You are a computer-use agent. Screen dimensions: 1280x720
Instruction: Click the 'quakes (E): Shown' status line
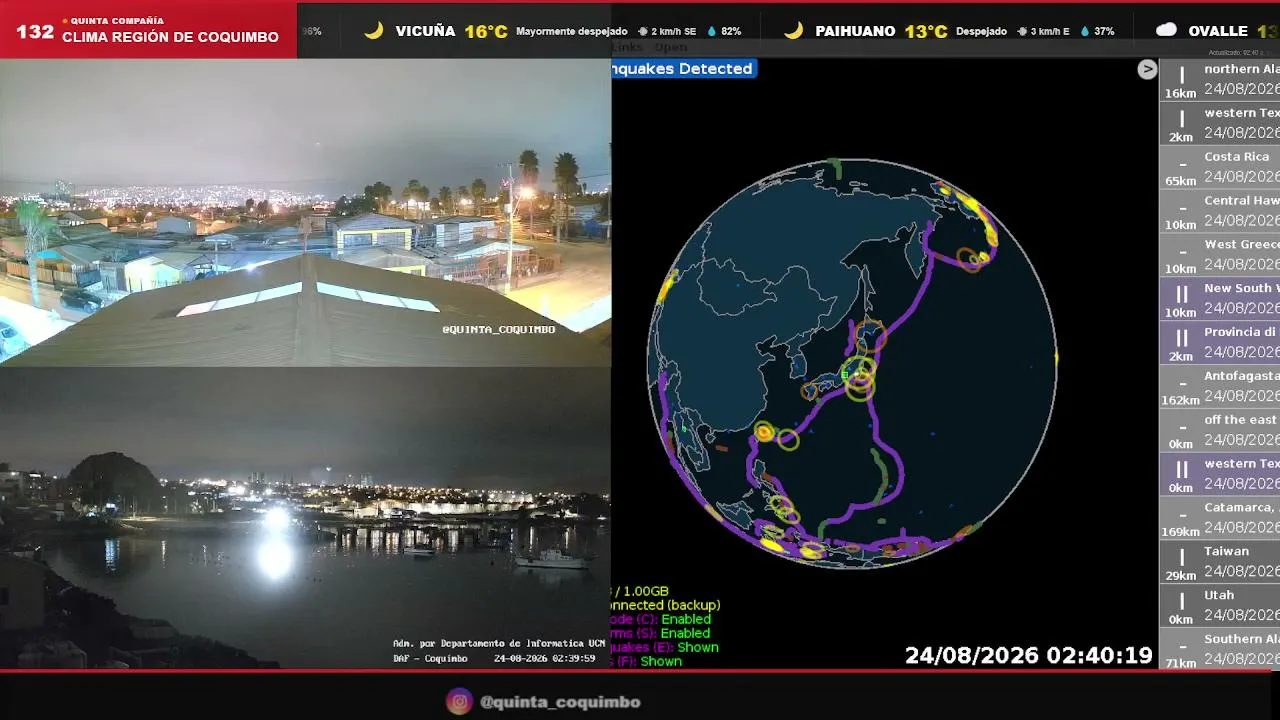665,647
